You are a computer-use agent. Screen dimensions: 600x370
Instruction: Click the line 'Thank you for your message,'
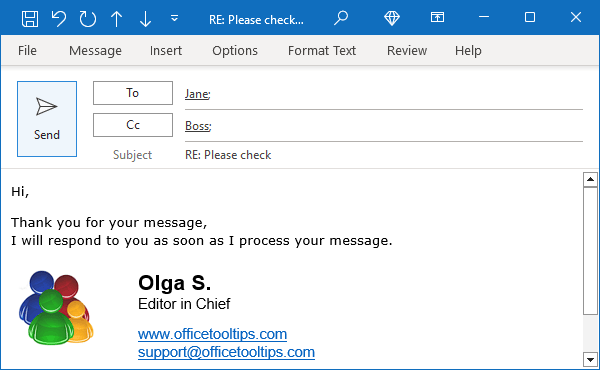(109, 223)
